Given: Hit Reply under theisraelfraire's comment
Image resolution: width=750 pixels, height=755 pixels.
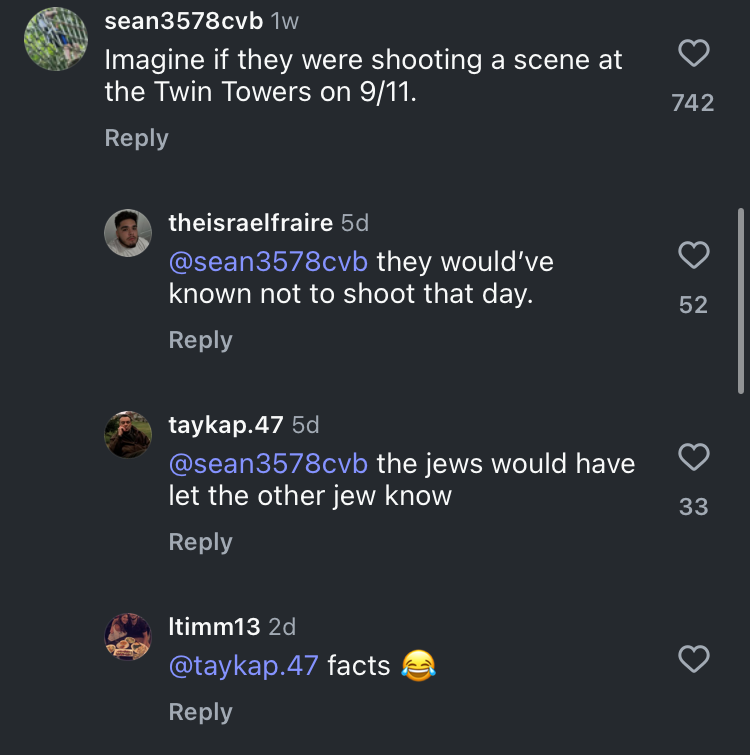Looking at the screenshot, I should tap(200, 340).
